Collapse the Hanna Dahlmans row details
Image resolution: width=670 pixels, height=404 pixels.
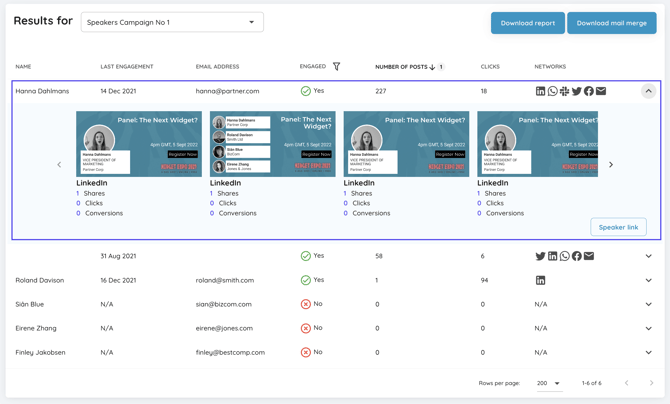pos(648,91)
